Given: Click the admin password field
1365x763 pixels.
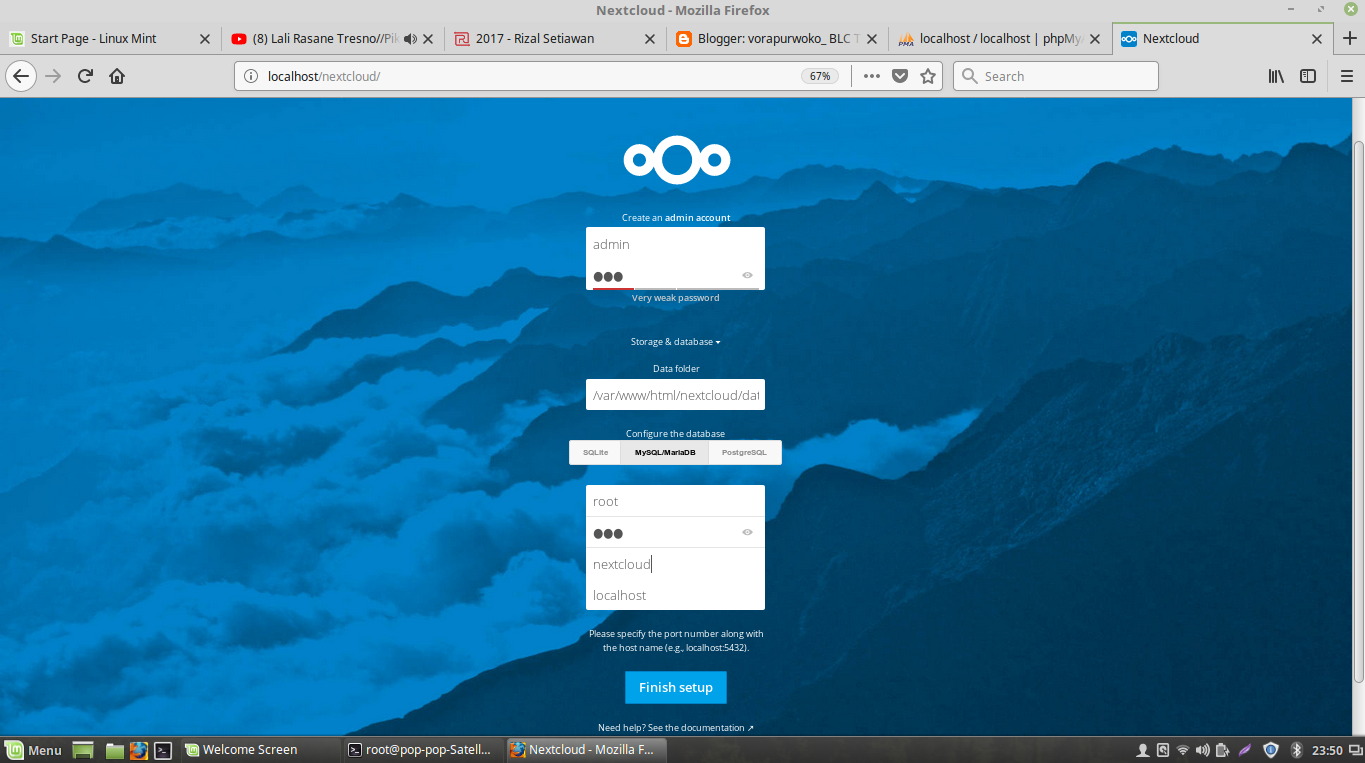Looking at the screenshot, I should pyautogui.click(x=676, y=275).
